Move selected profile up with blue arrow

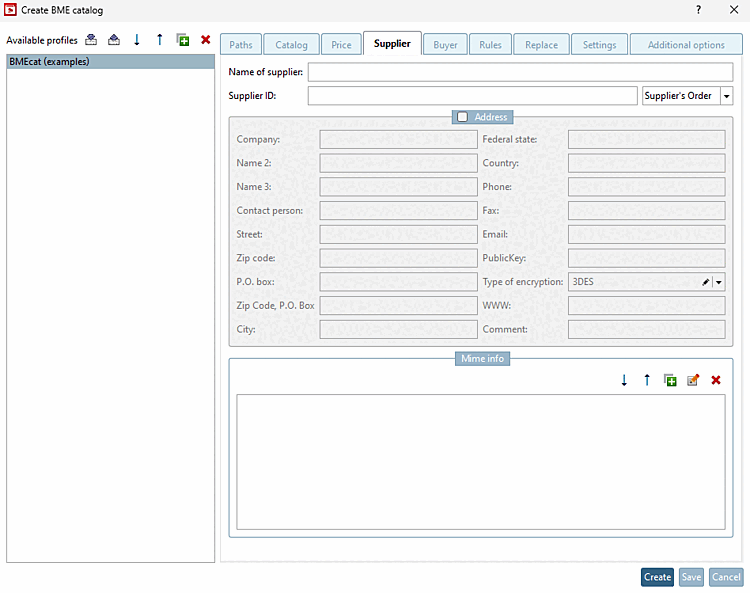pos(160,40)
